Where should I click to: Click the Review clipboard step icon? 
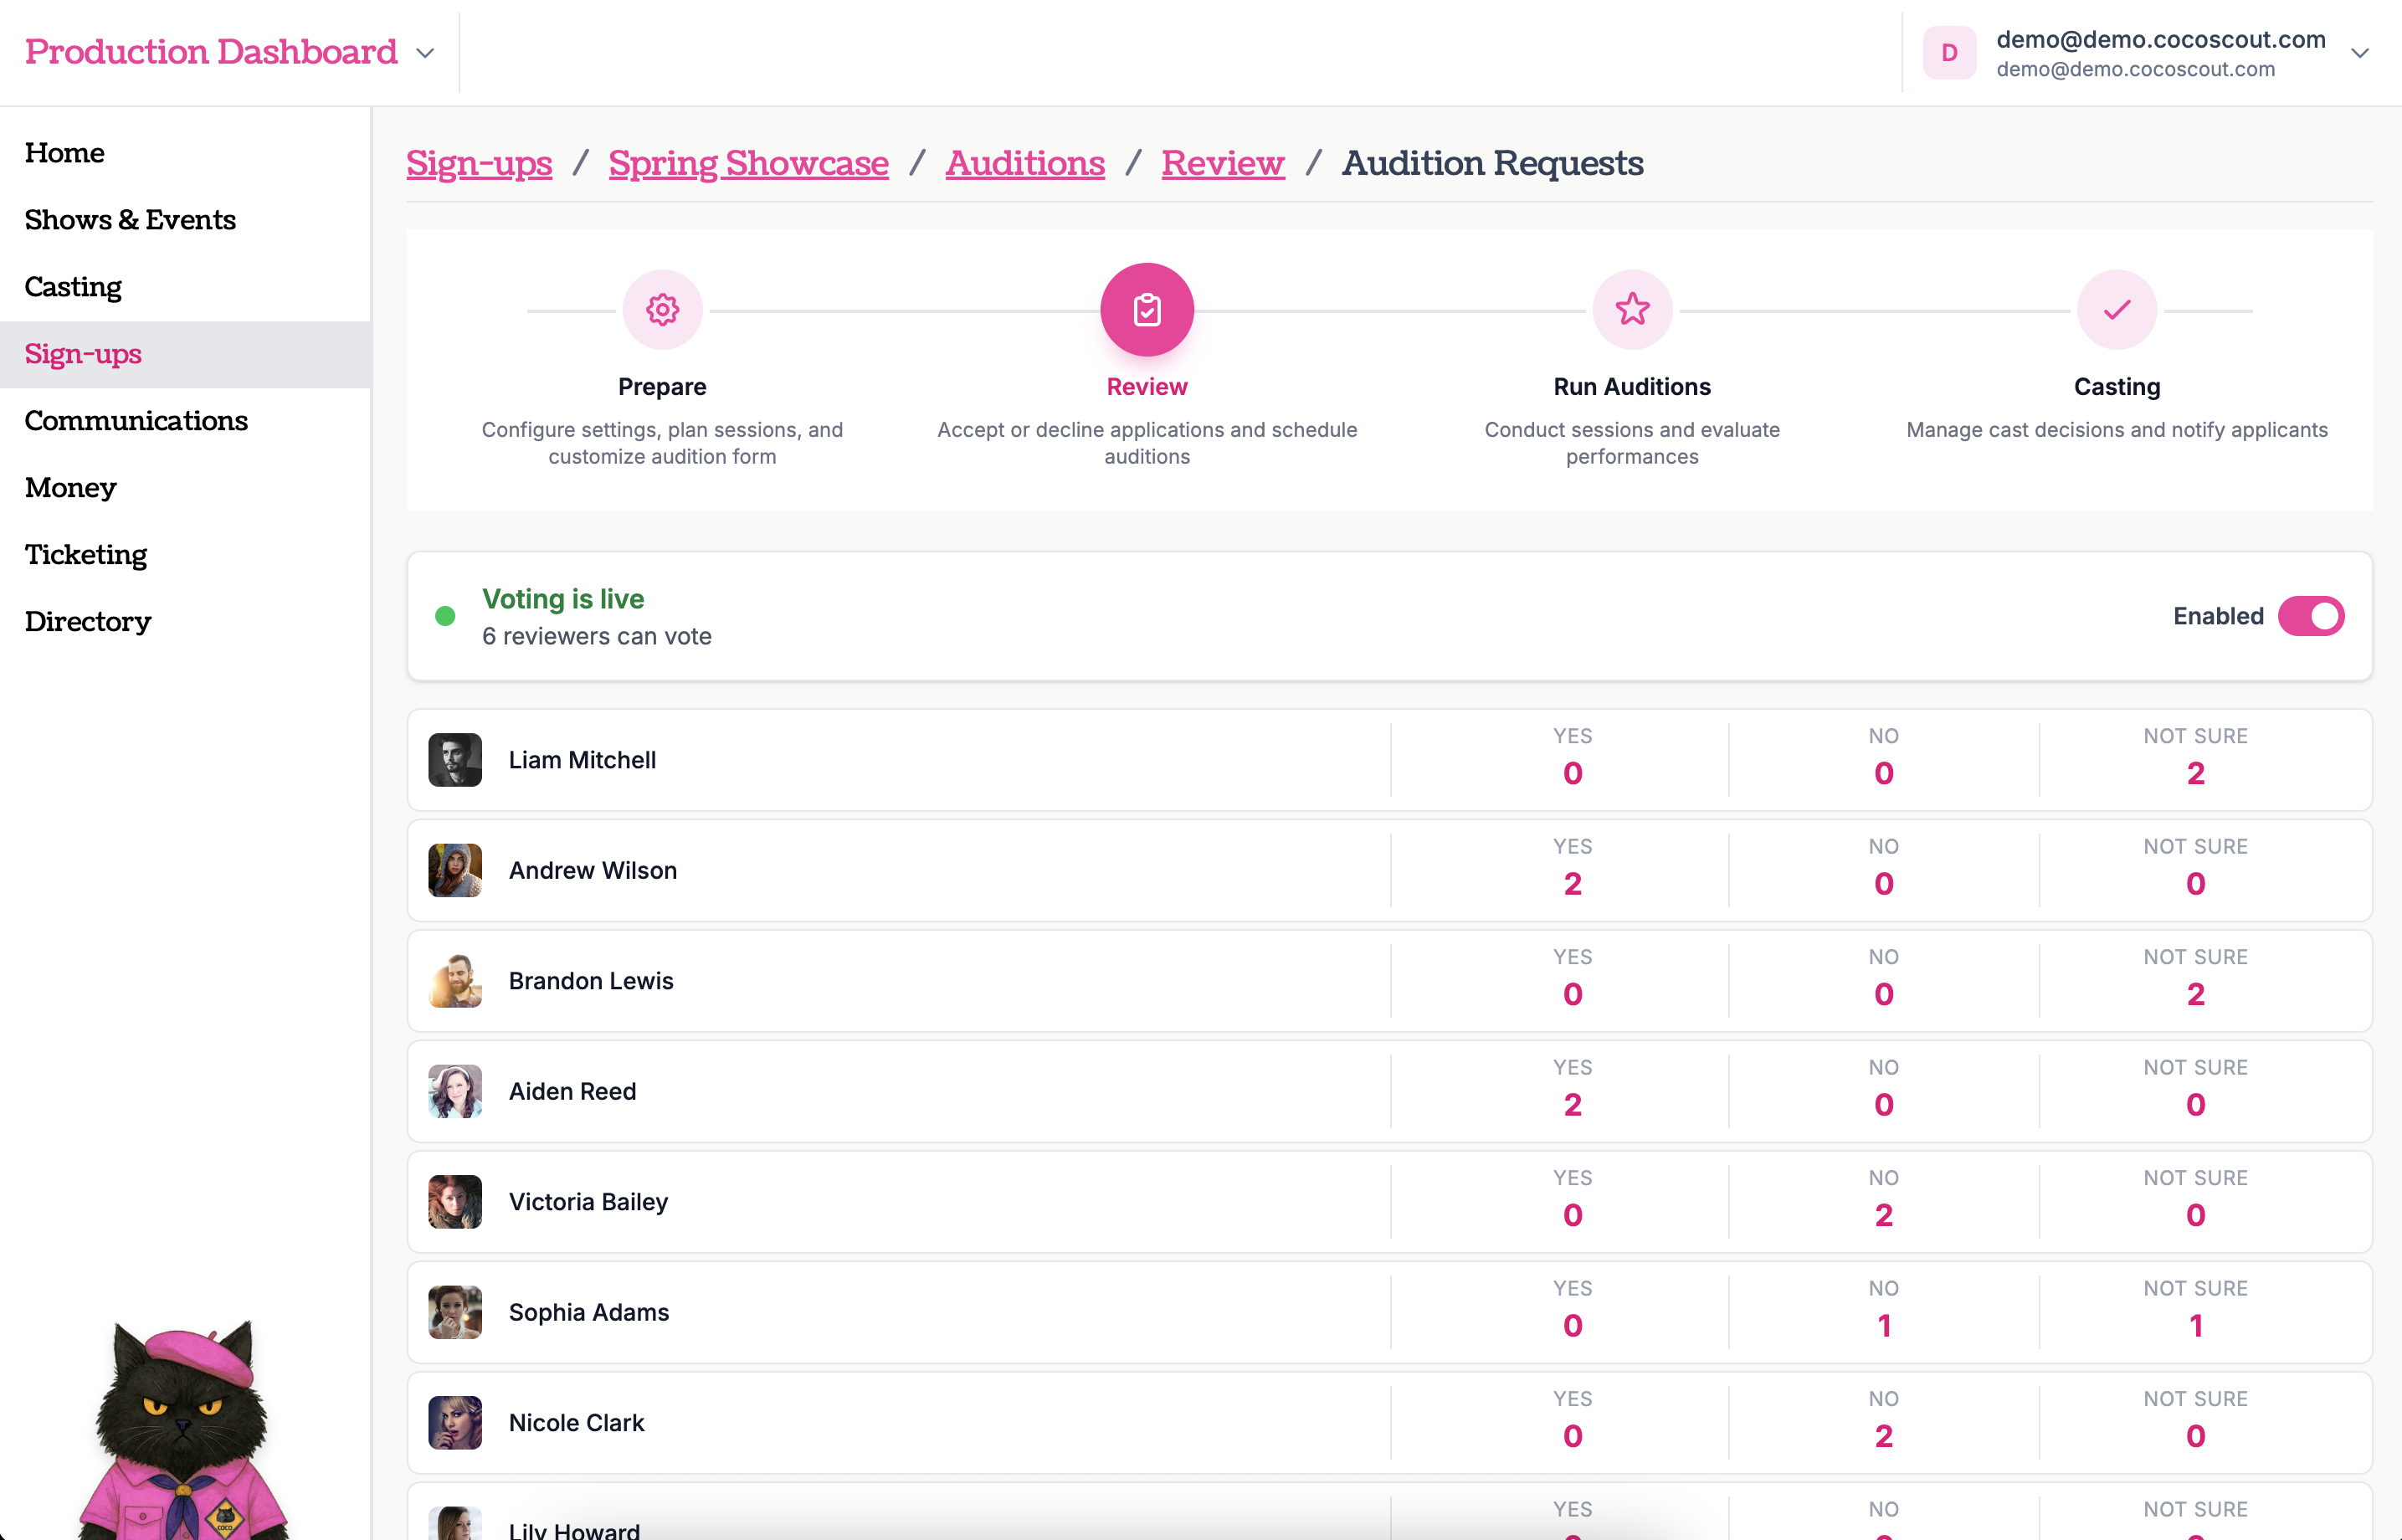1147,310
